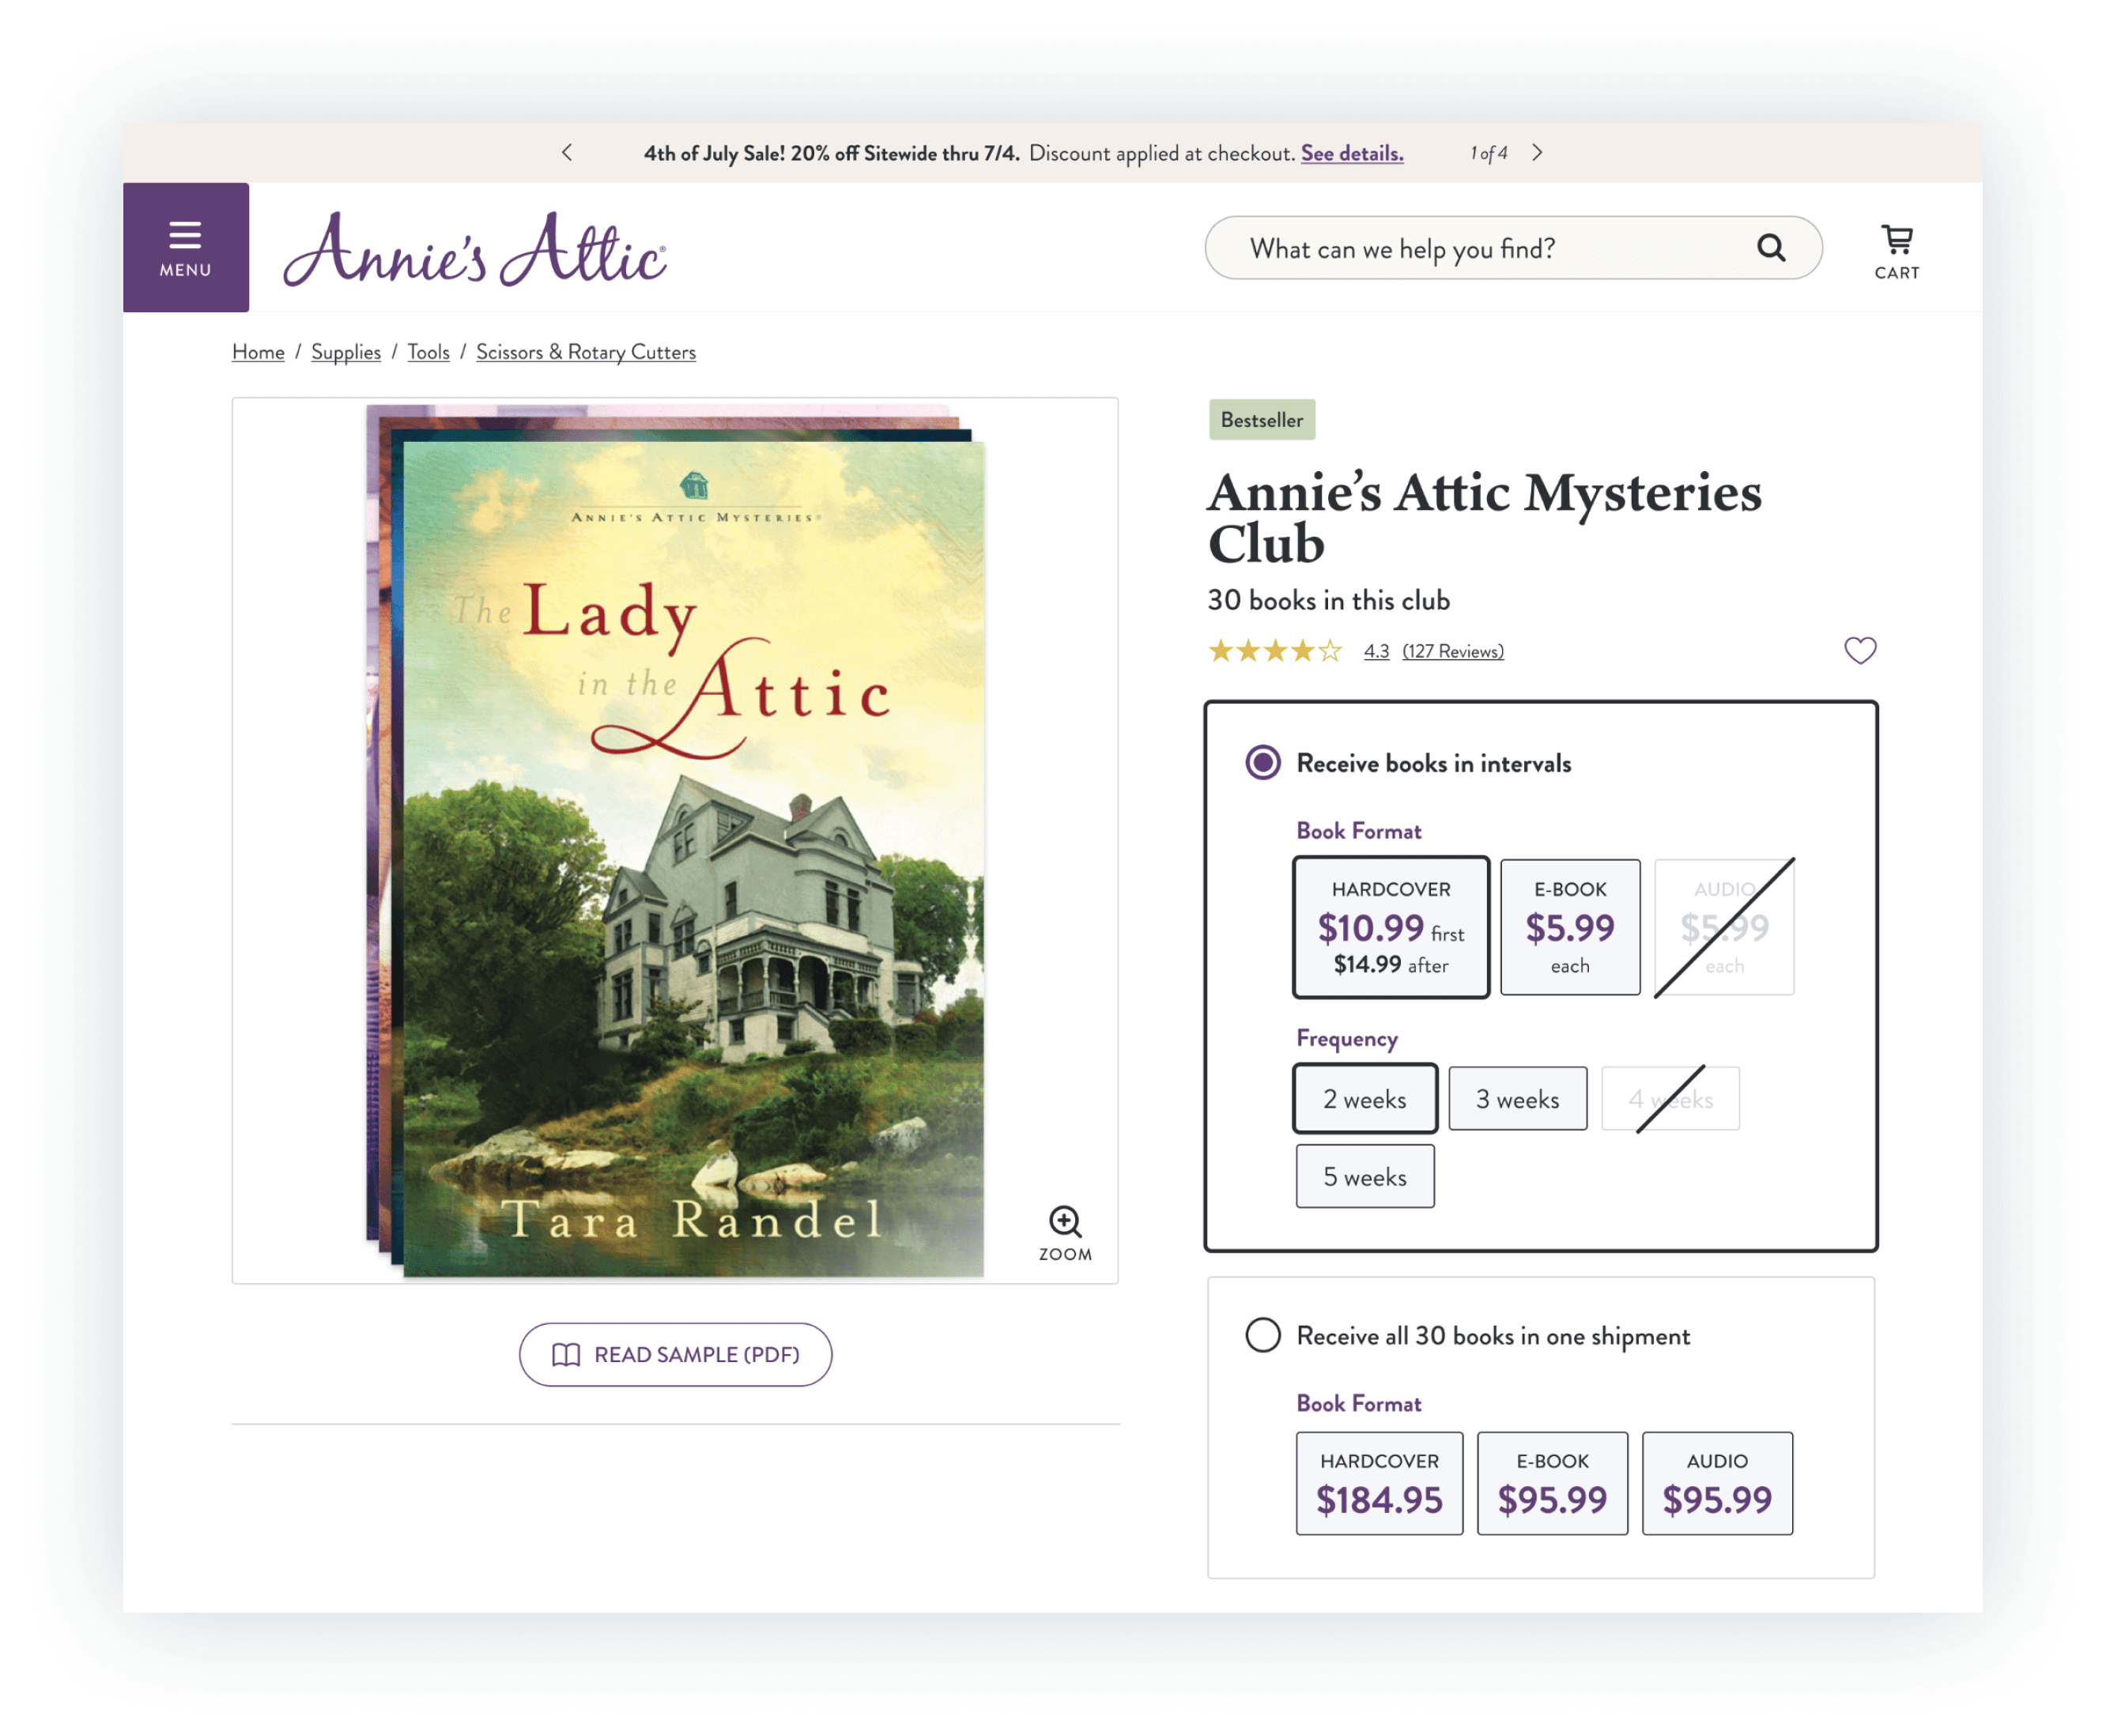Click Read Sample (PDF)
Viewport: 2106px width, 1736px height.
pos(675,1354)
